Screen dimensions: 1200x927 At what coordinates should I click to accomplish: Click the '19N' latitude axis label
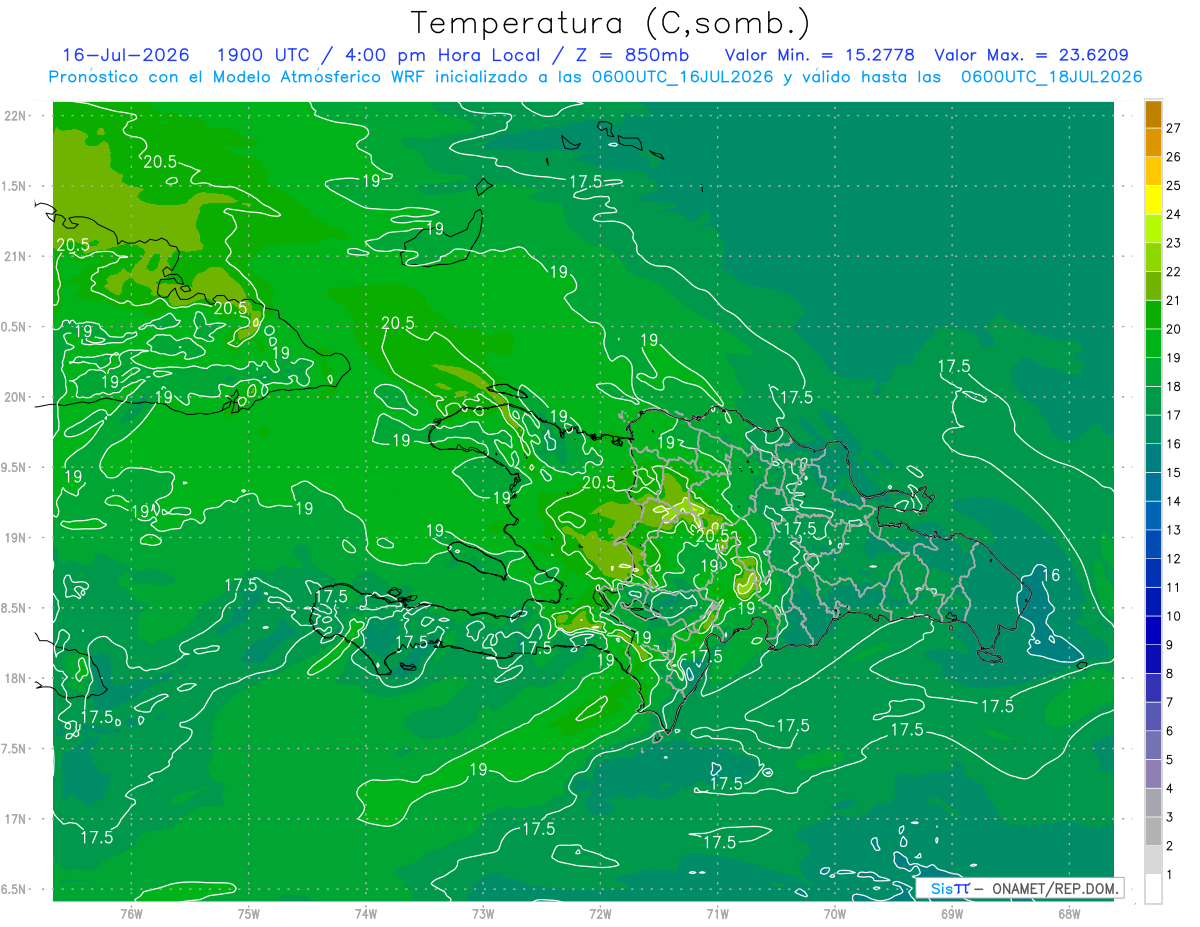[x=16, y=538]
